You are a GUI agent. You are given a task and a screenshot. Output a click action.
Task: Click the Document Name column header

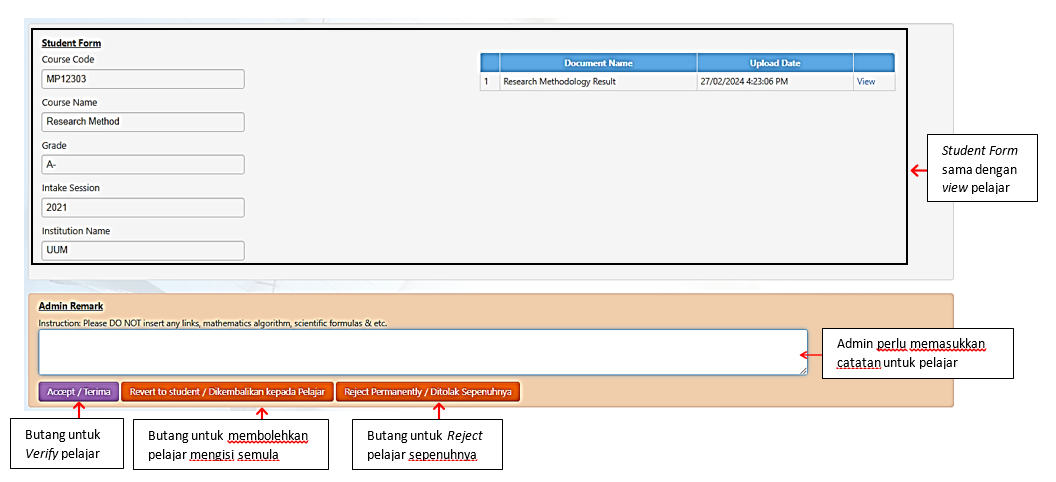[x=598, y=63]
